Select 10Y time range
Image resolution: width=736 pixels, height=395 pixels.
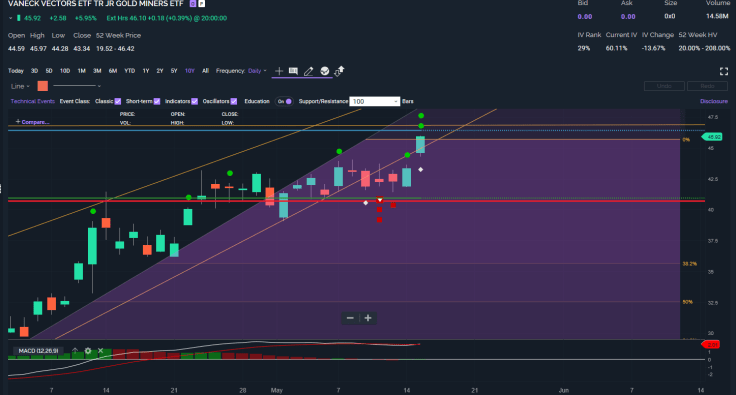click(x=190, y=71)
